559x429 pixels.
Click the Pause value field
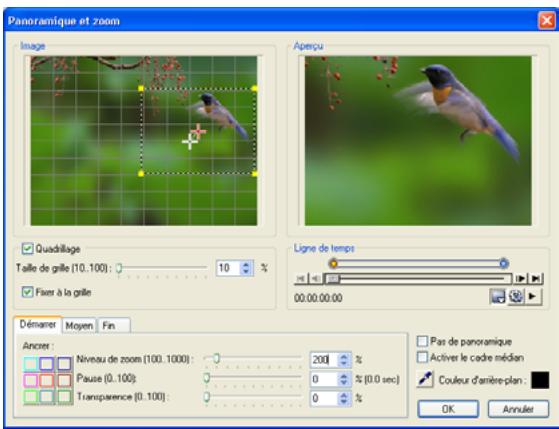pos(324,379)
